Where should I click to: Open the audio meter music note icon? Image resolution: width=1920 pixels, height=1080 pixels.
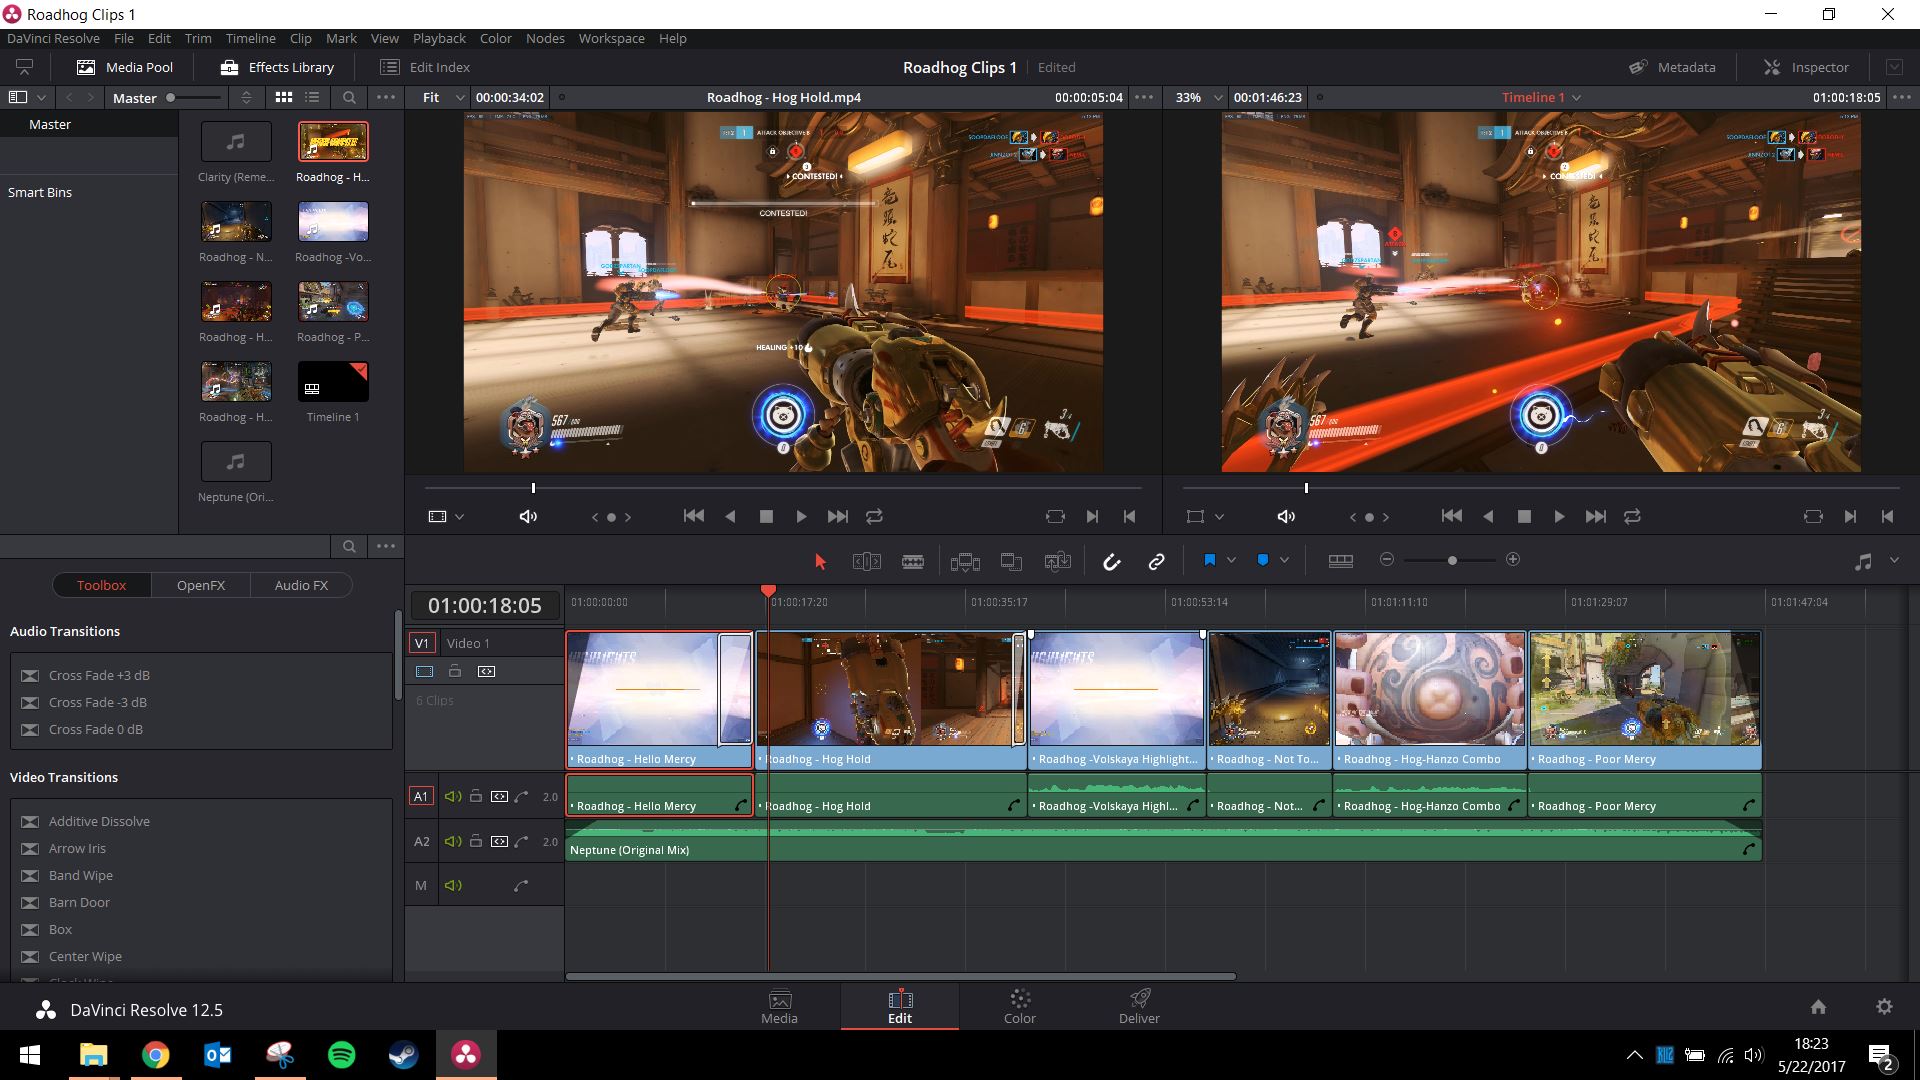coord(1862,562)
